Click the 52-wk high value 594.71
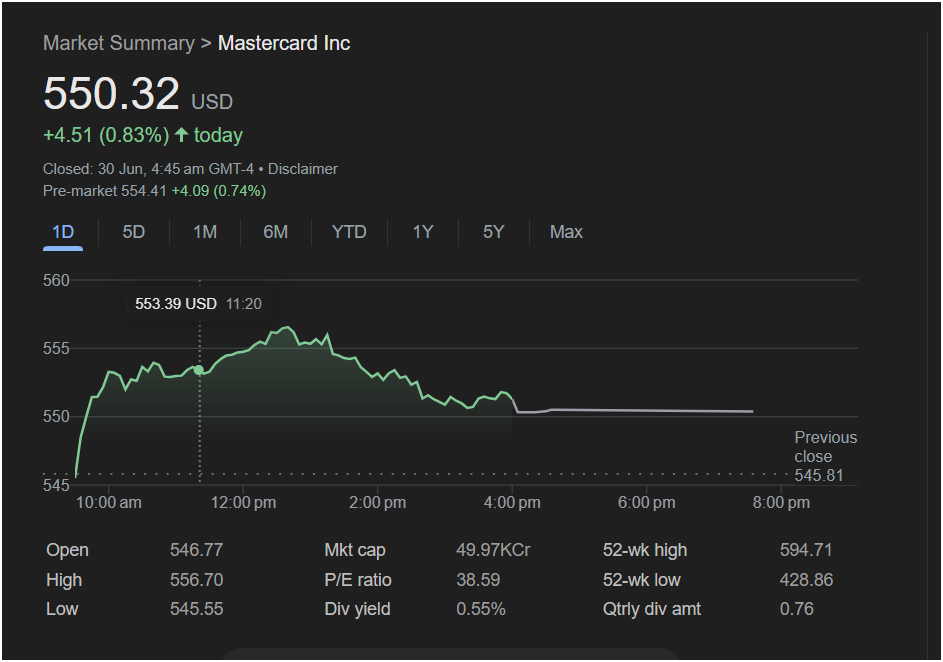The width and height of the screenshot is (943, 662). 806,550
